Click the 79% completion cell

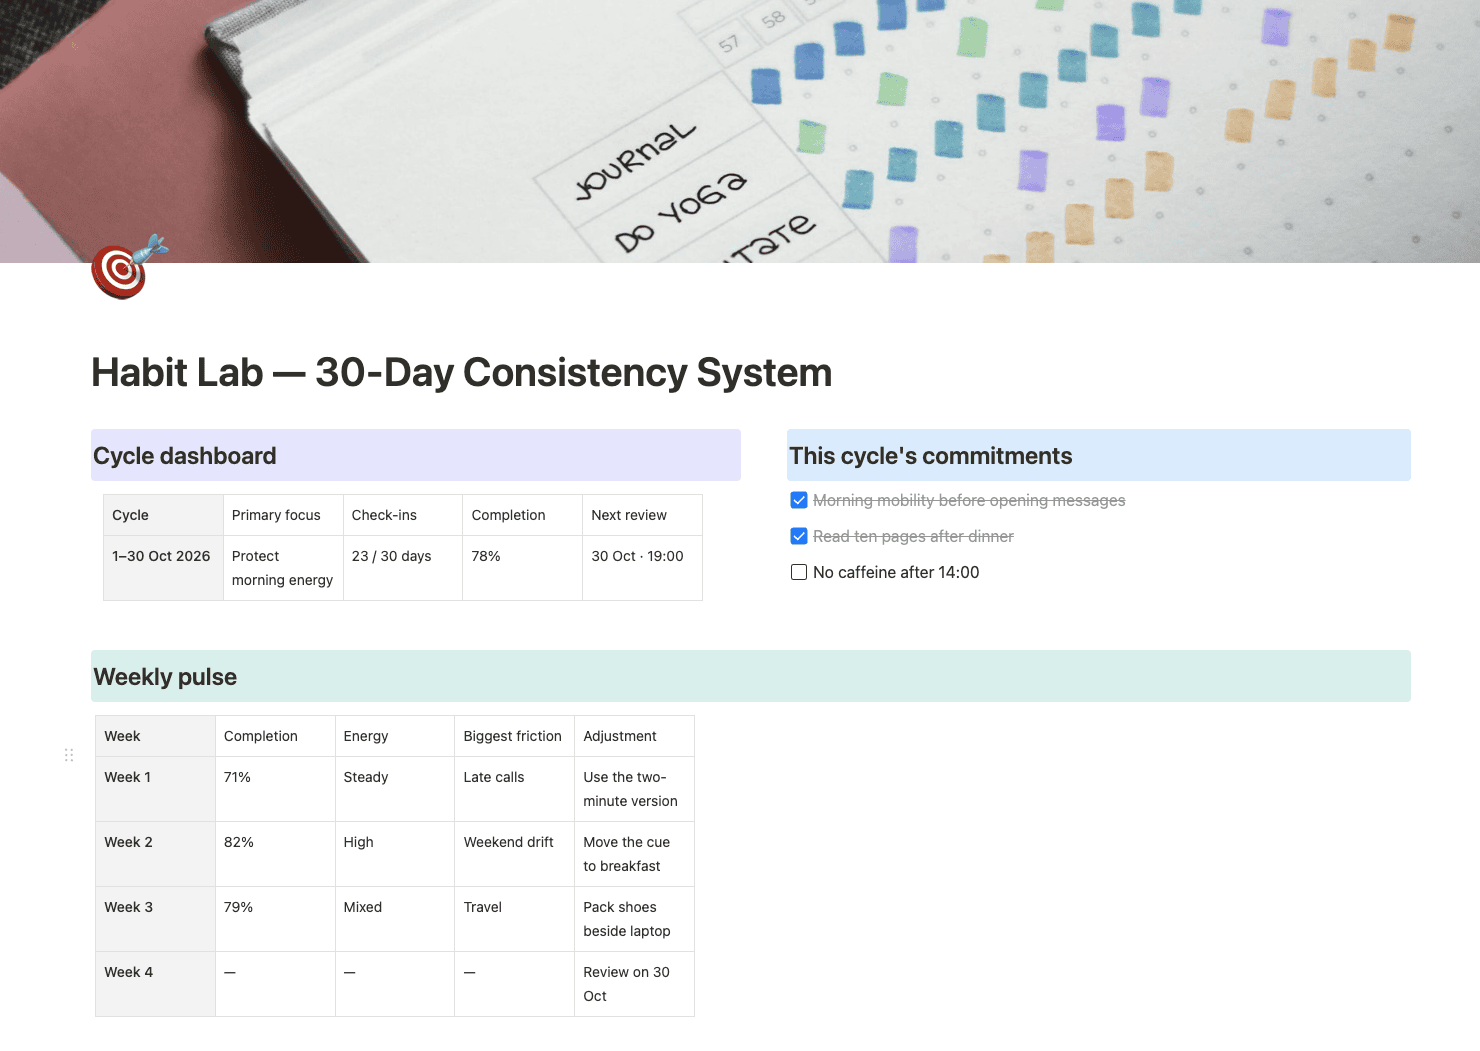pyautogui.click(x=275, y=919)
